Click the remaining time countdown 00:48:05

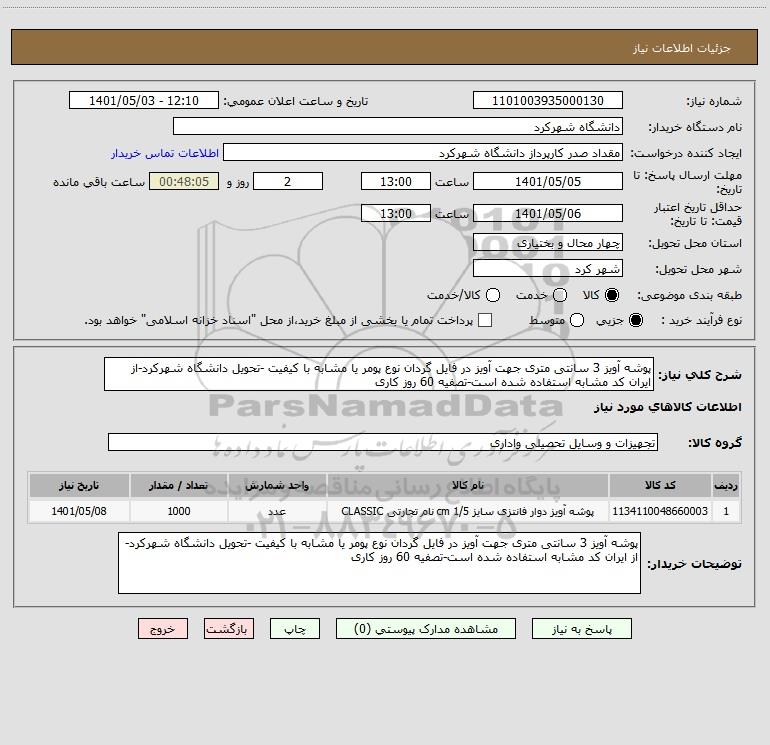(x=184, y=181)
